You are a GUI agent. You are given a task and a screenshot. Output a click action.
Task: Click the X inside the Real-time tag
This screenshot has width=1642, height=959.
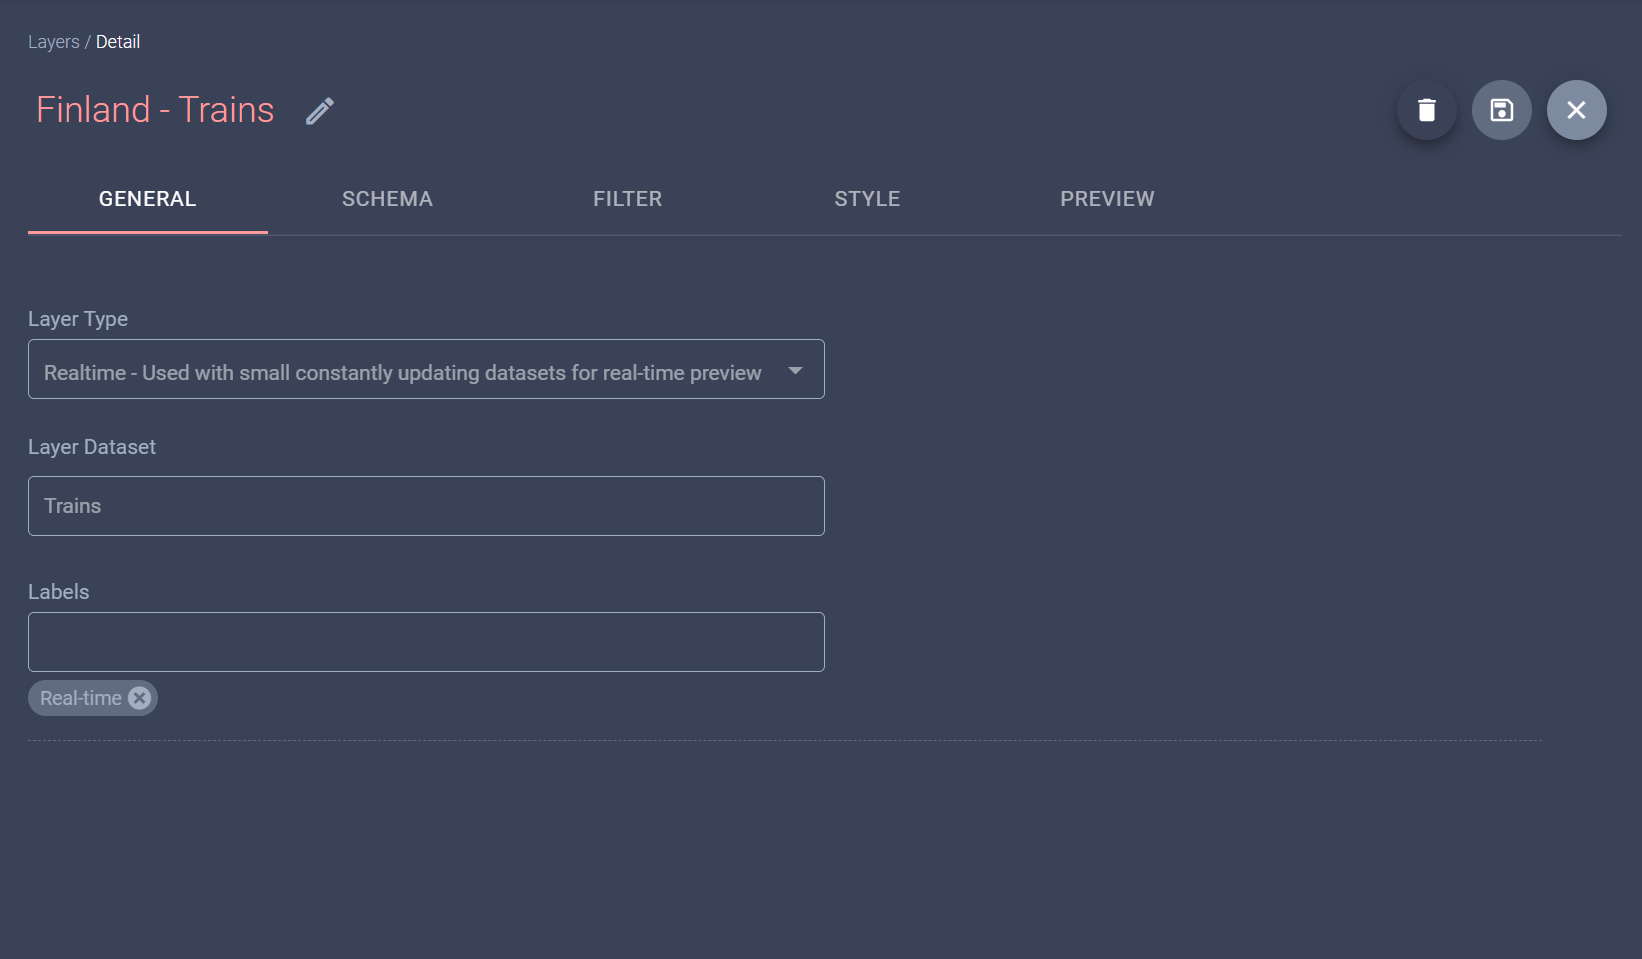[139, 698]
